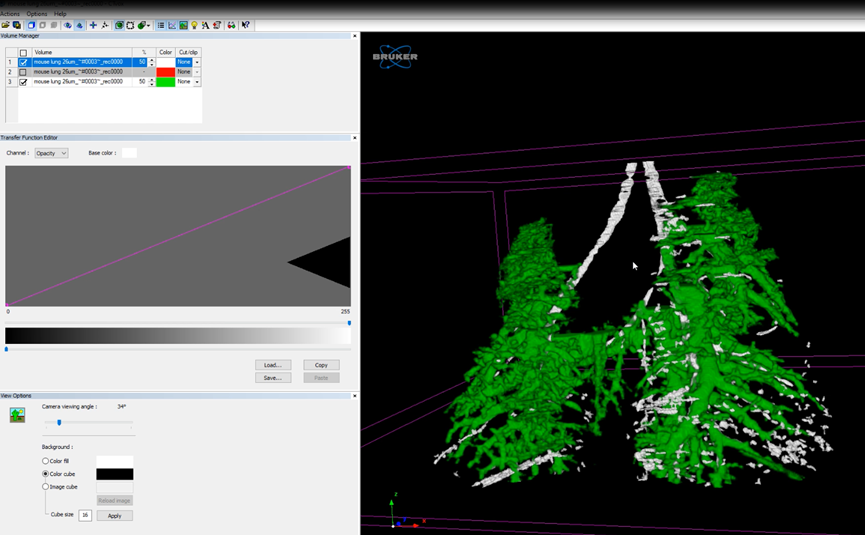Click the Load... button
Screen dimensions: 865x535
[x=273, y=365]
